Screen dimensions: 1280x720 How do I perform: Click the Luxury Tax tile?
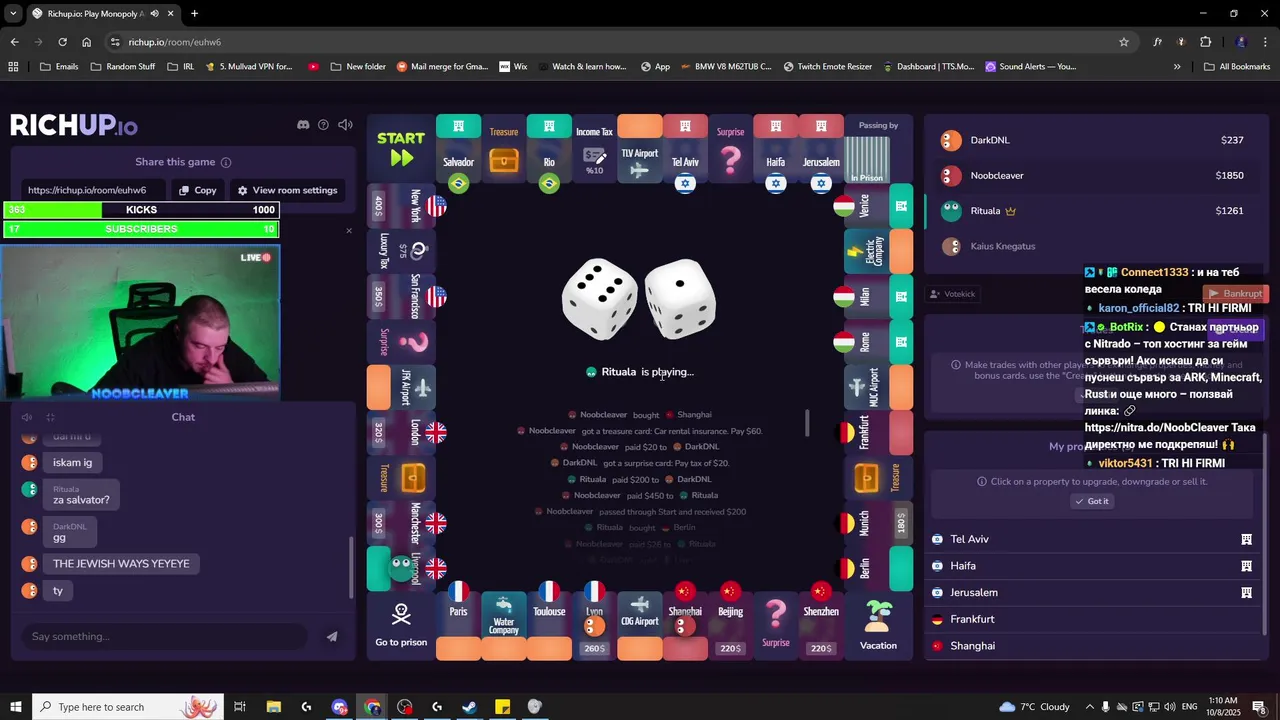[x=402, y=251]
